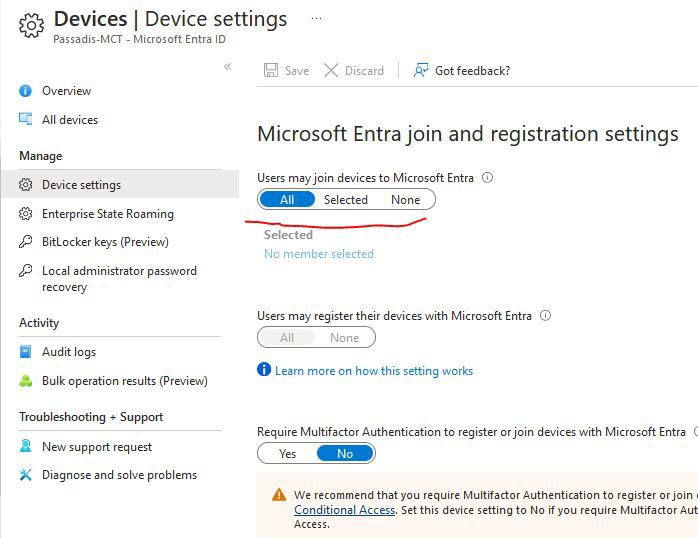Screen dimensions: 698x538
Task: Open 'Learn more on how this setting works'
Action: coord(373,371)
